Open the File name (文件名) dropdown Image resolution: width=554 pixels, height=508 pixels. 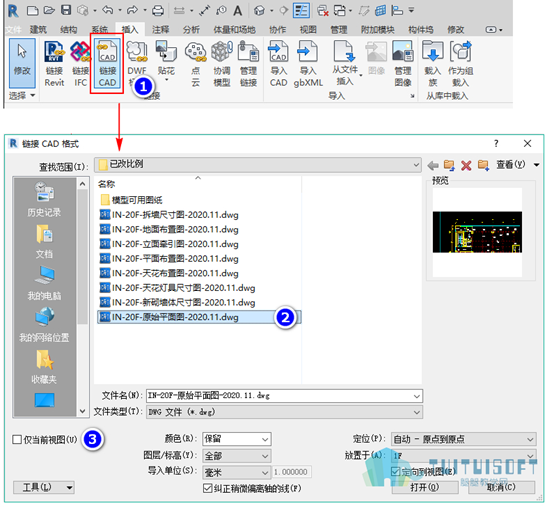[417, 396]
